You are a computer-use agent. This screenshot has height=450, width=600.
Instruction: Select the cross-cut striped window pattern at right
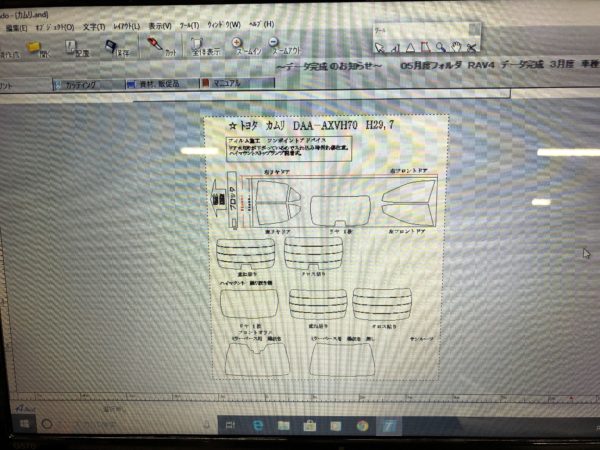coord(382,304)
